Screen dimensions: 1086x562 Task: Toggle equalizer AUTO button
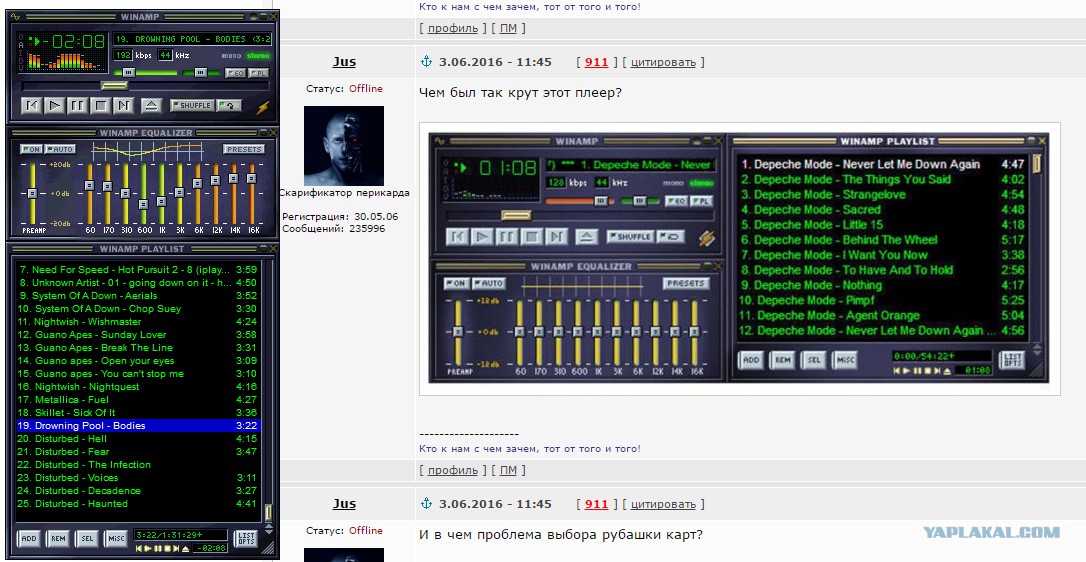tap(60, 149)
